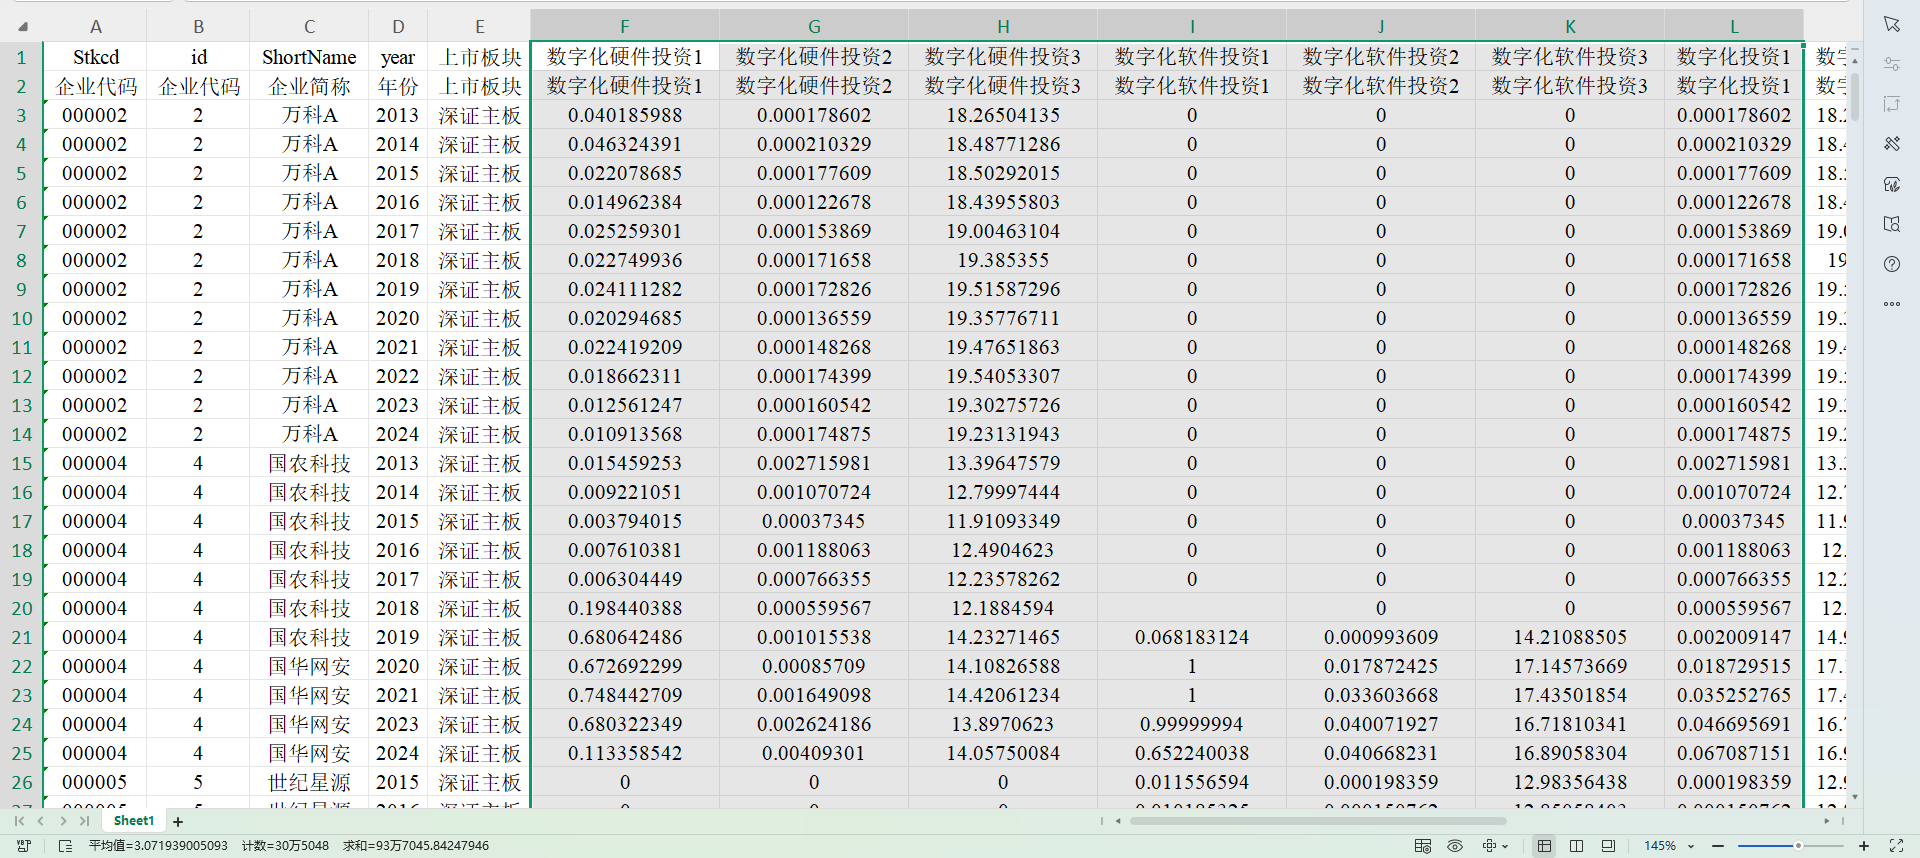The image size is (1920, 858).
Task: Switch to page layout view
Action: [1576, 846]
